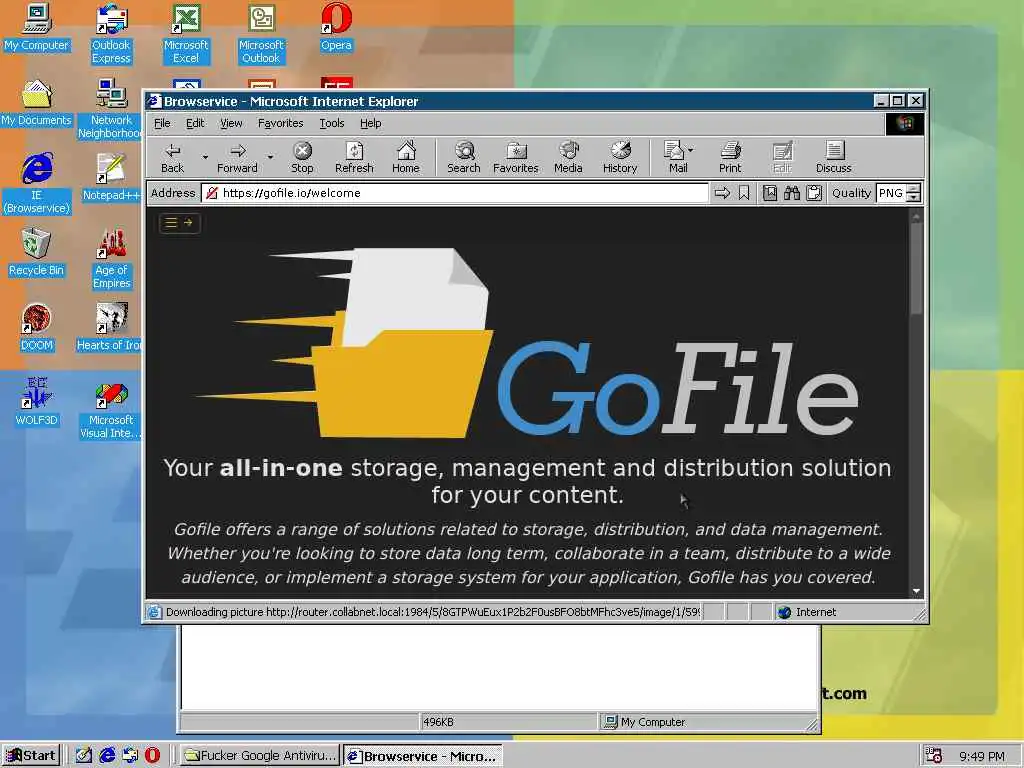Image resolution: width=1024 pixels, height=768 pixels.
Task: Open the Media toolbar button
Action: (568, 158)
